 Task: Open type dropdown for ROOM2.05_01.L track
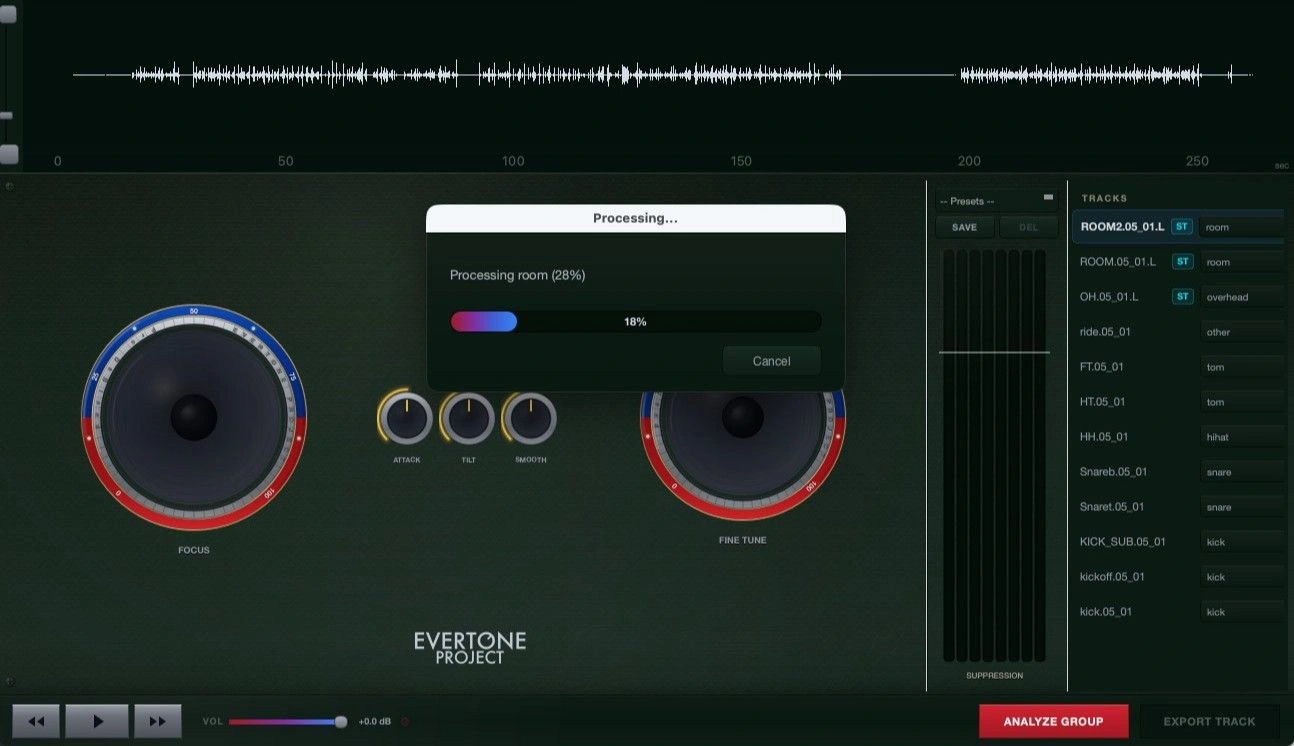1242,227
